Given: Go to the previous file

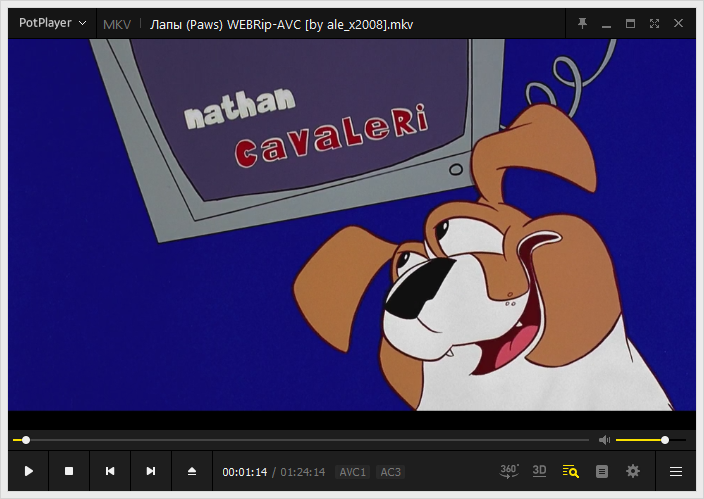Looking at the screenshot, I should tap(110, 471).
